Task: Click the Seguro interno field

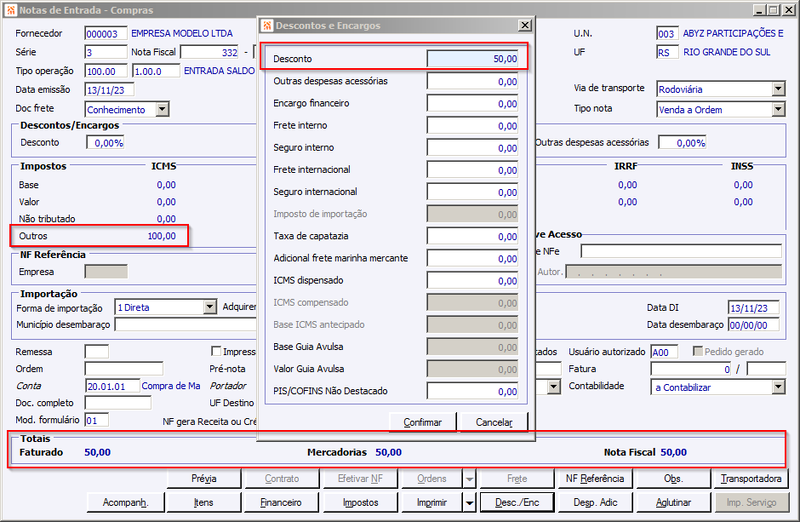Action: point(472,147)
